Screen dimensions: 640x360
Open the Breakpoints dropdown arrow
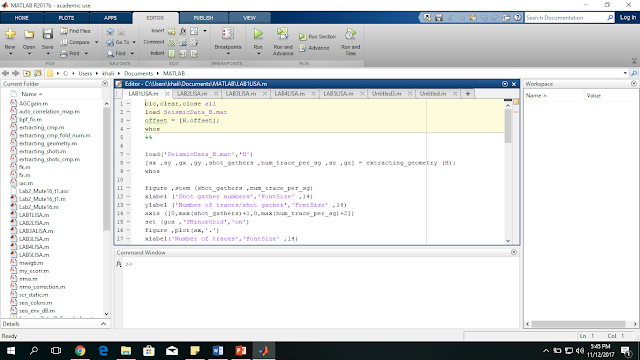(x=228, y=54)
